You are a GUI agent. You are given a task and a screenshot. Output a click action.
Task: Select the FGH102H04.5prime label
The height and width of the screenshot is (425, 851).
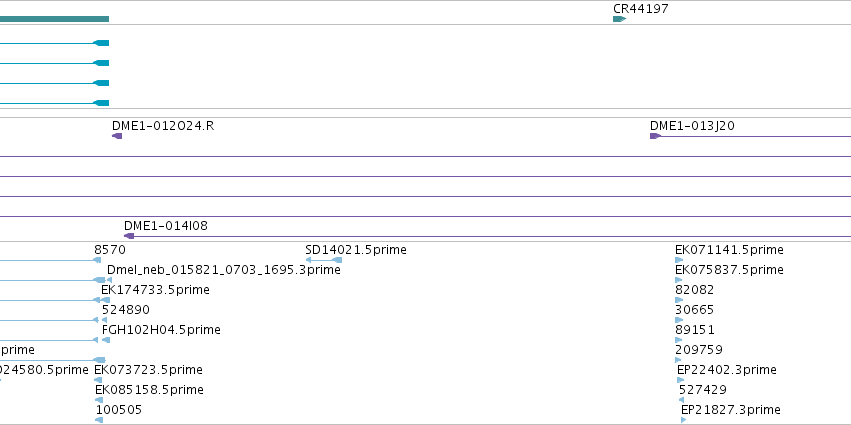161,330
